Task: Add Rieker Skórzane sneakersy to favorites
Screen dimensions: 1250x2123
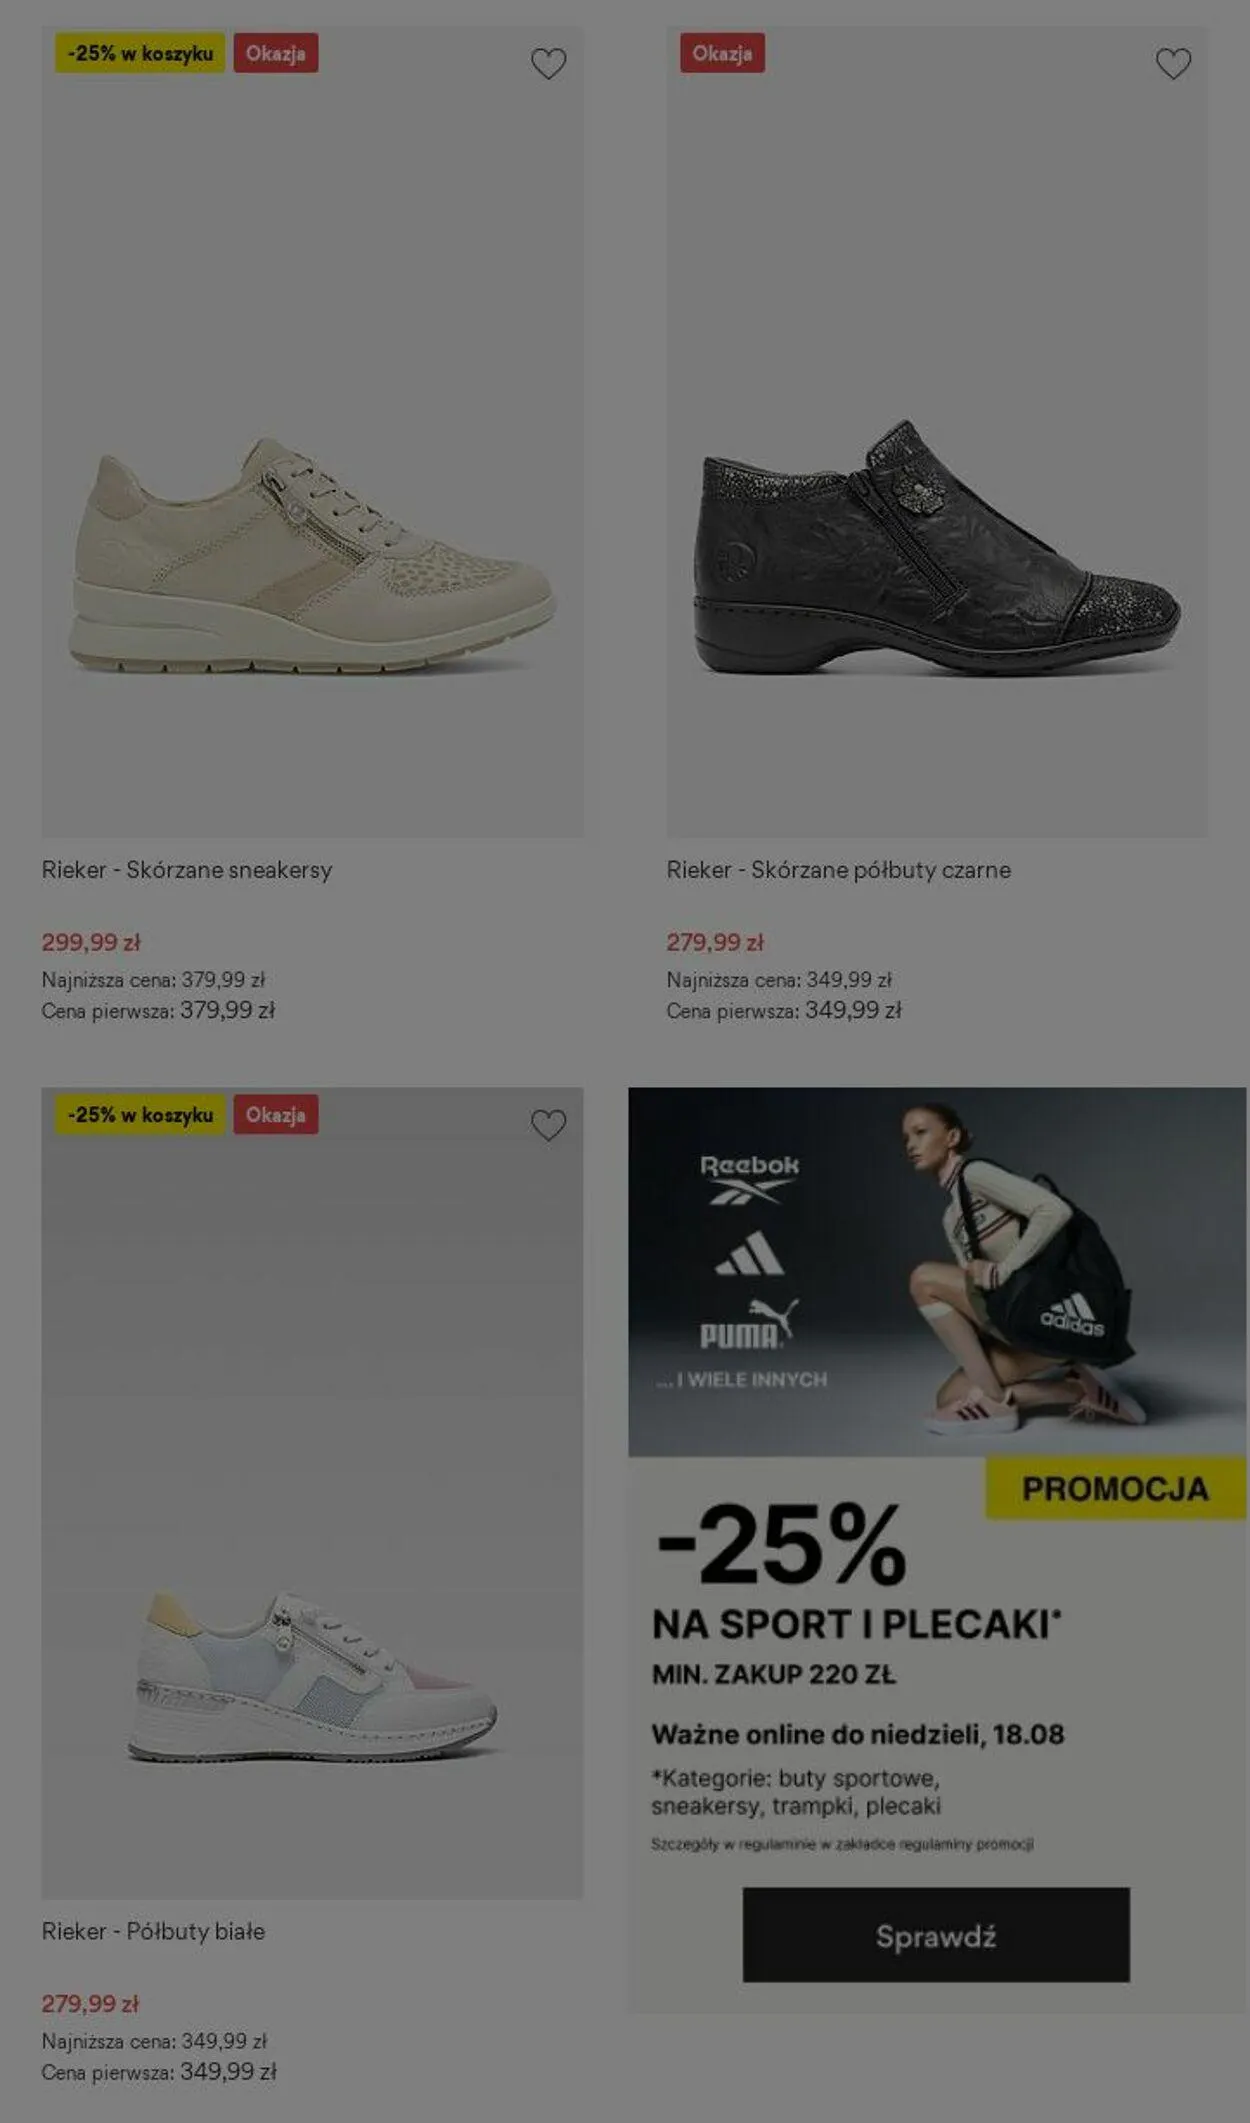Action: pyautogui.click(x=548, y=64)
